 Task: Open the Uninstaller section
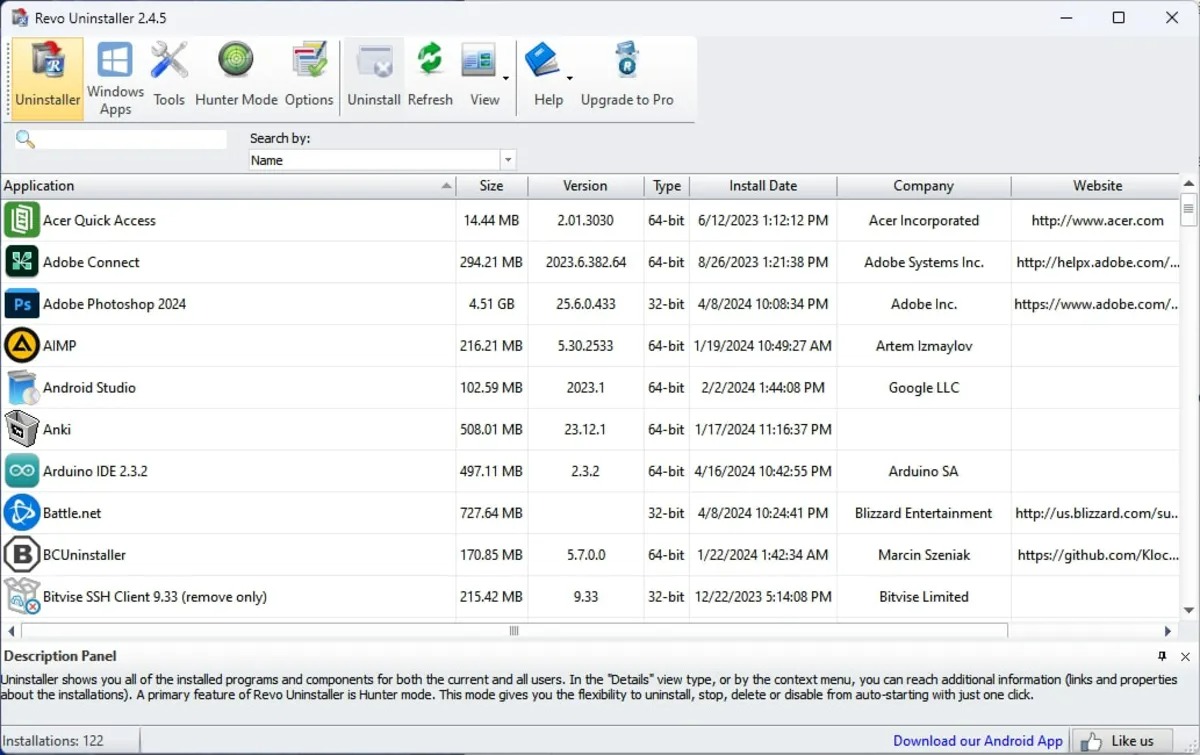tap(47, 78)
